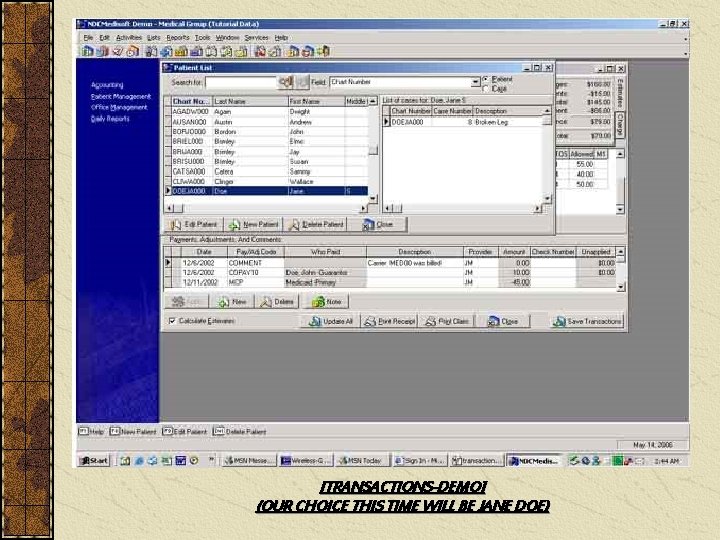Select the Catera Sammy patient row
720x540 pixels.
(x=269, y=172)
